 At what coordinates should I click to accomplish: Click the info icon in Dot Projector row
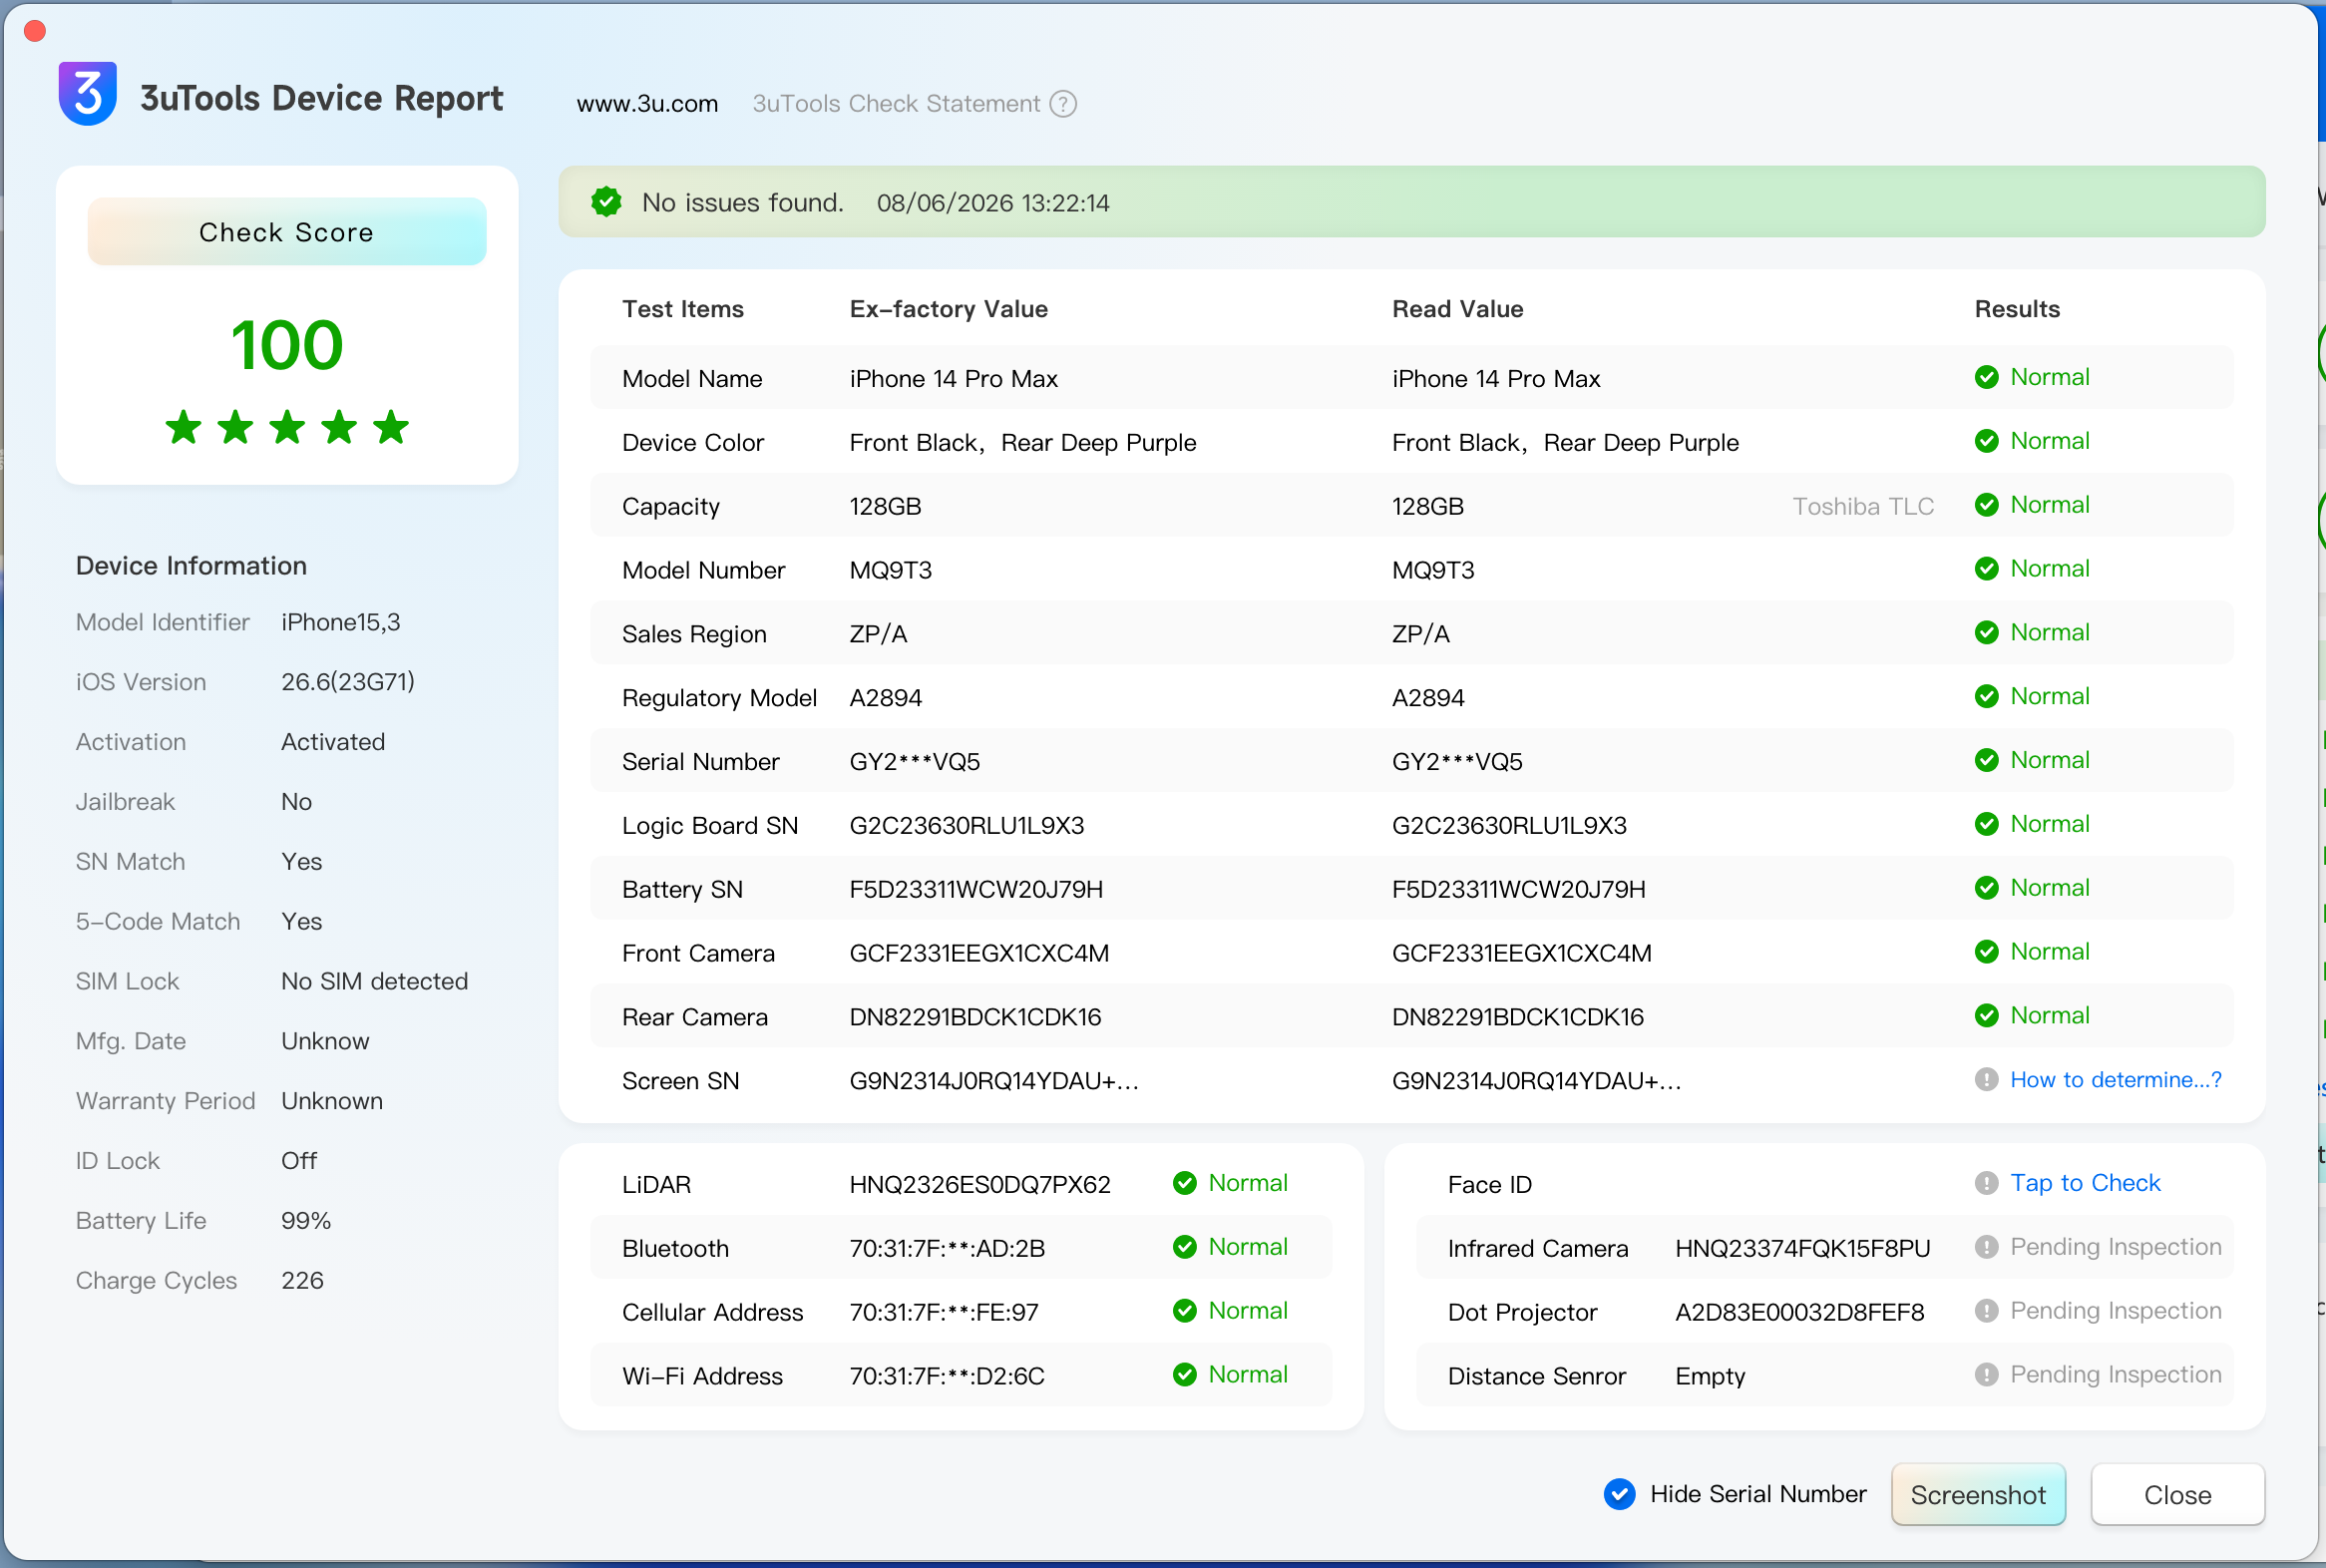click(x=1986, y=1311)
